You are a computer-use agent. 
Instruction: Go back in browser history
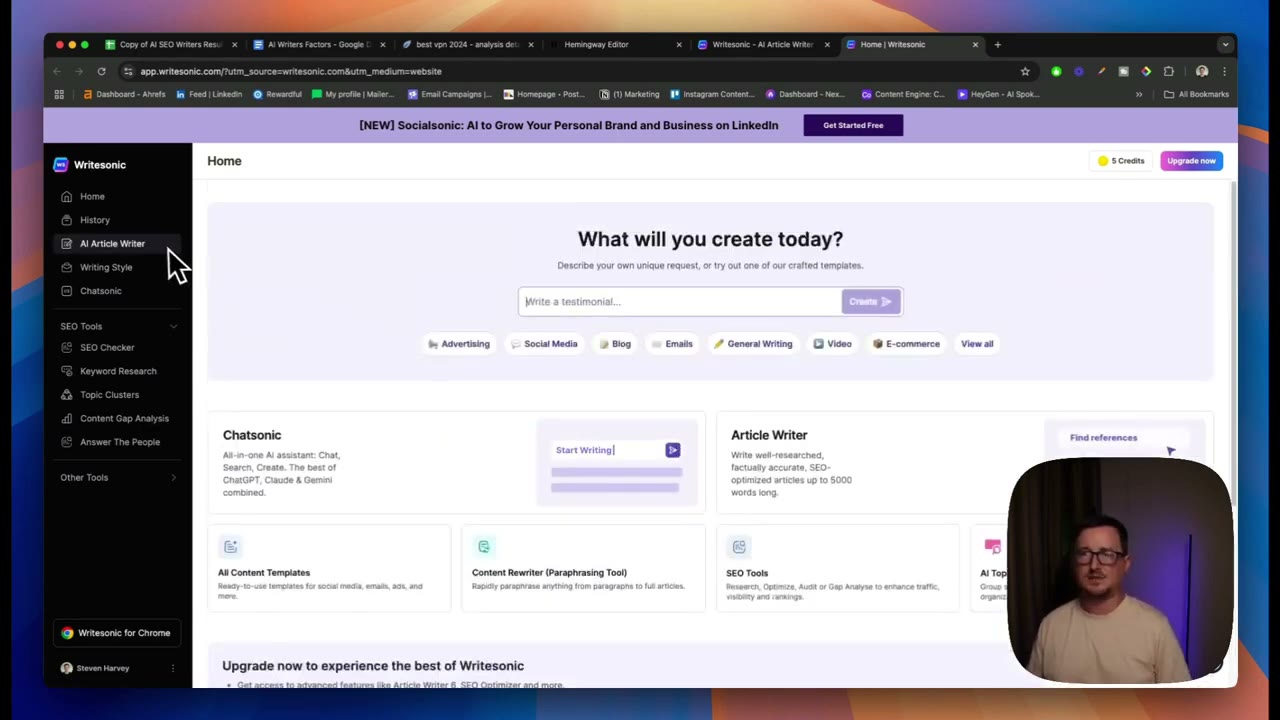57,72
